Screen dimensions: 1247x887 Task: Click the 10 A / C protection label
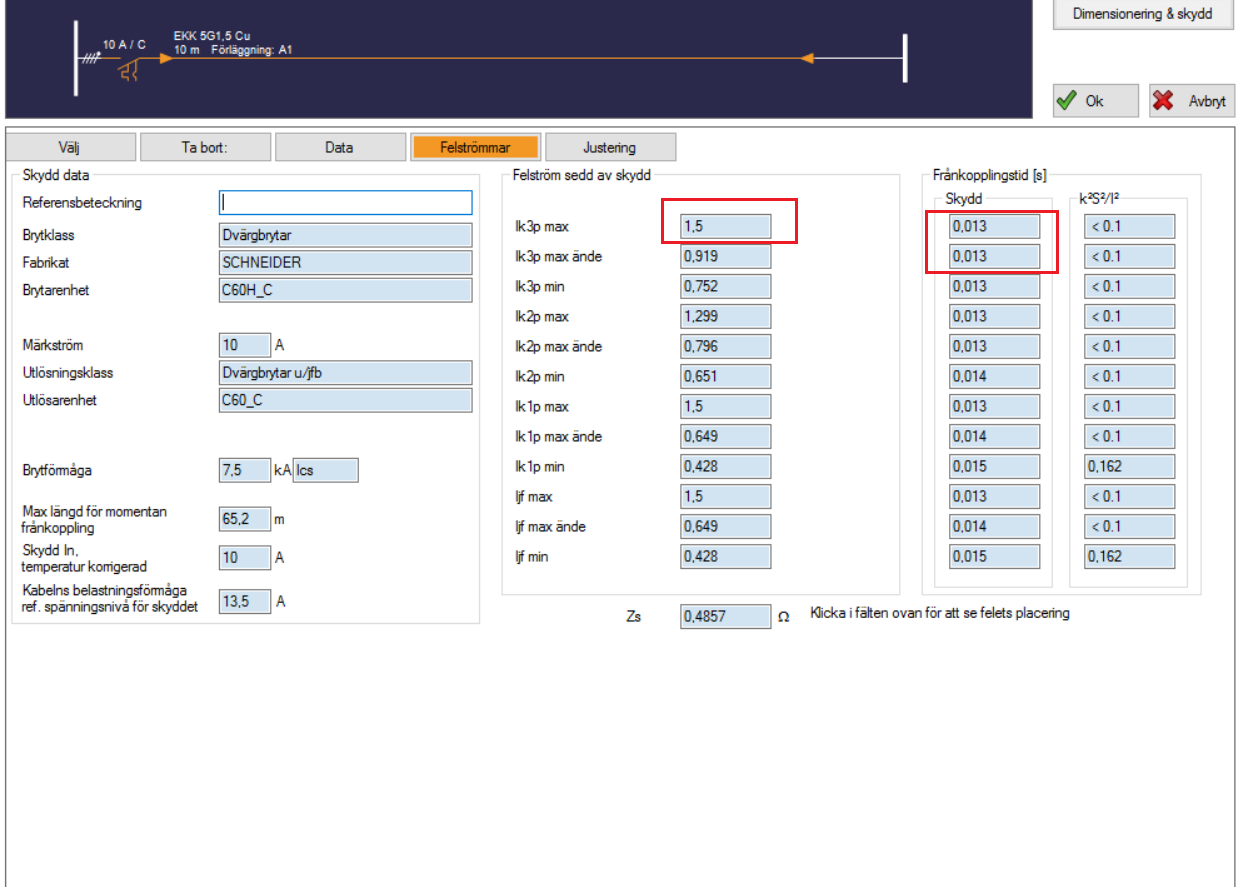[124, 45]
